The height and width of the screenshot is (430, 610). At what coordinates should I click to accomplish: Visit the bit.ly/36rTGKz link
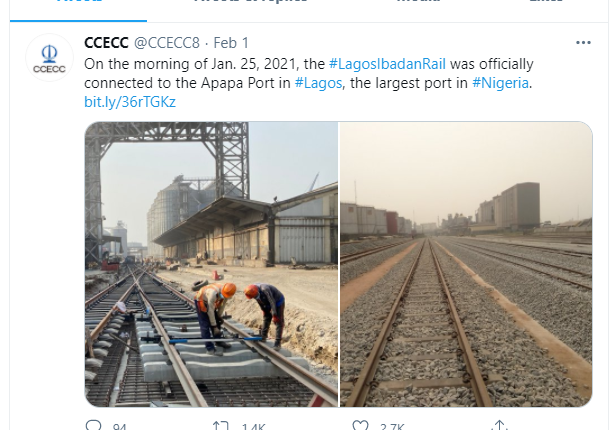[x=116, y=101]
